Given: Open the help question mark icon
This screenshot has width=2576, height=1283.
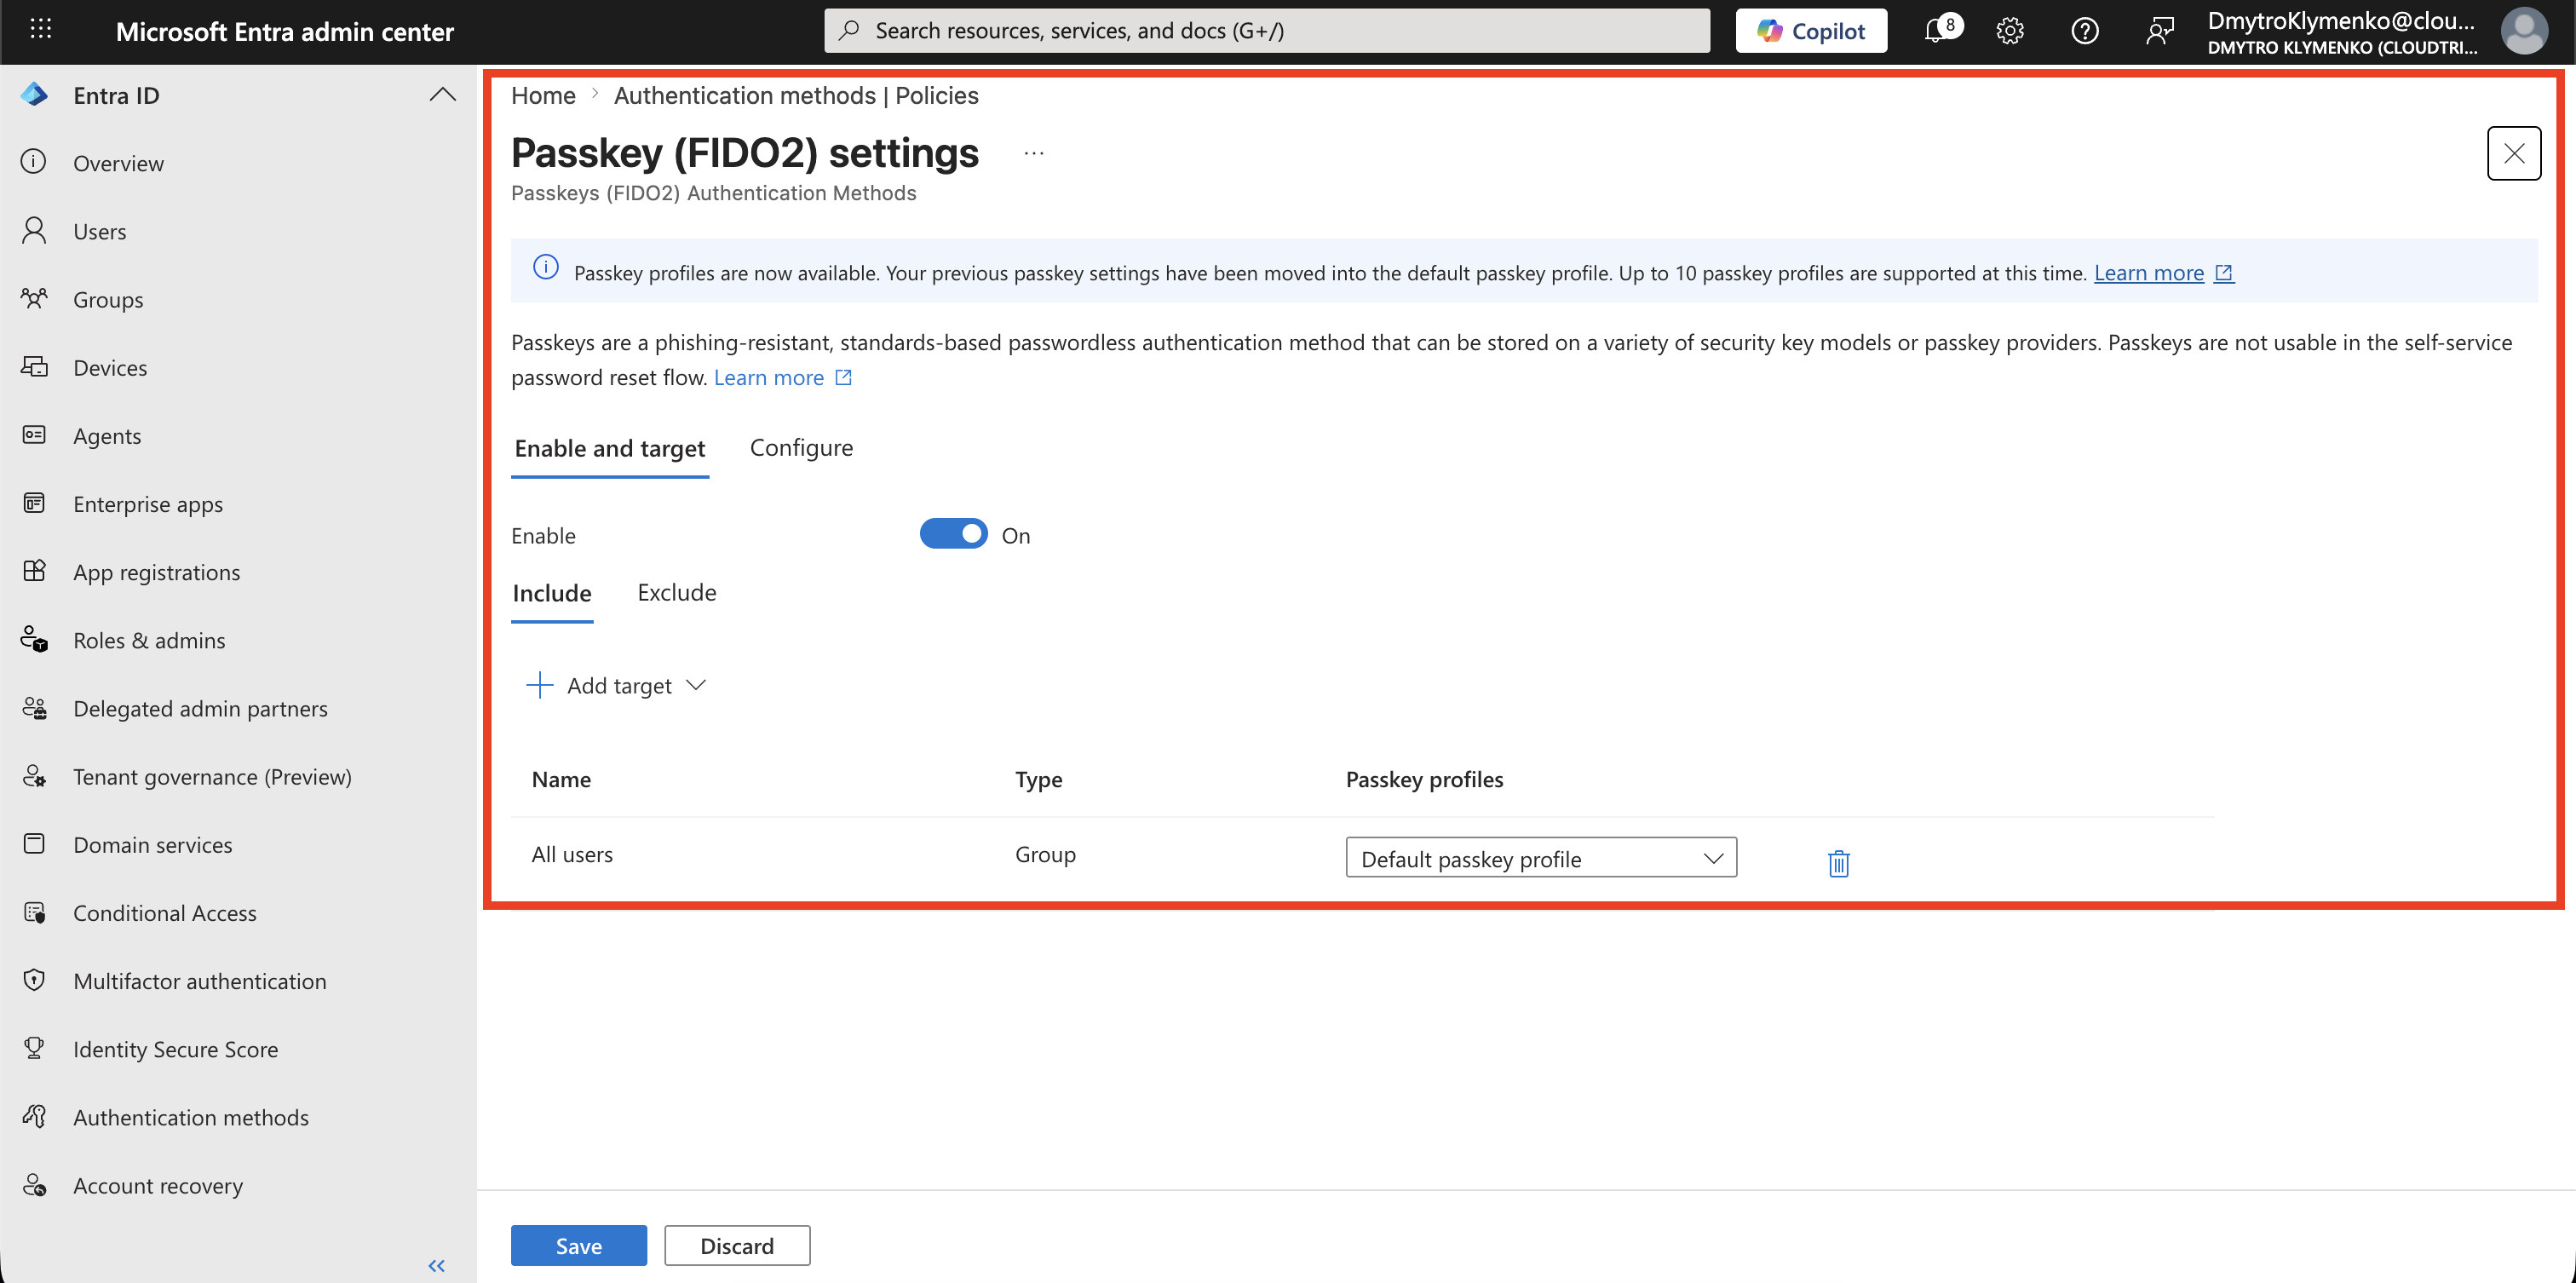Looking at the screenshot, I should tap(2085, 31).
